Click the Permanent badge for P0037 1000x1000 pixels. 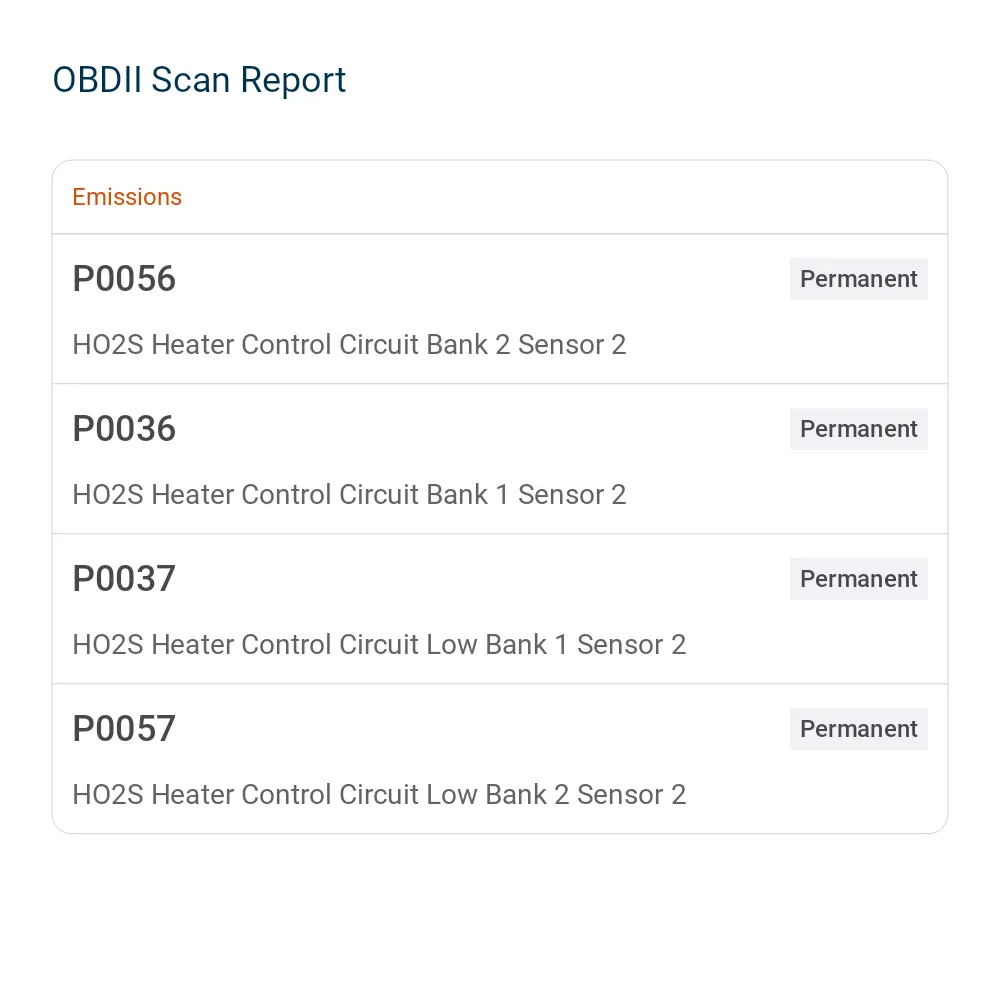(858, 578)
